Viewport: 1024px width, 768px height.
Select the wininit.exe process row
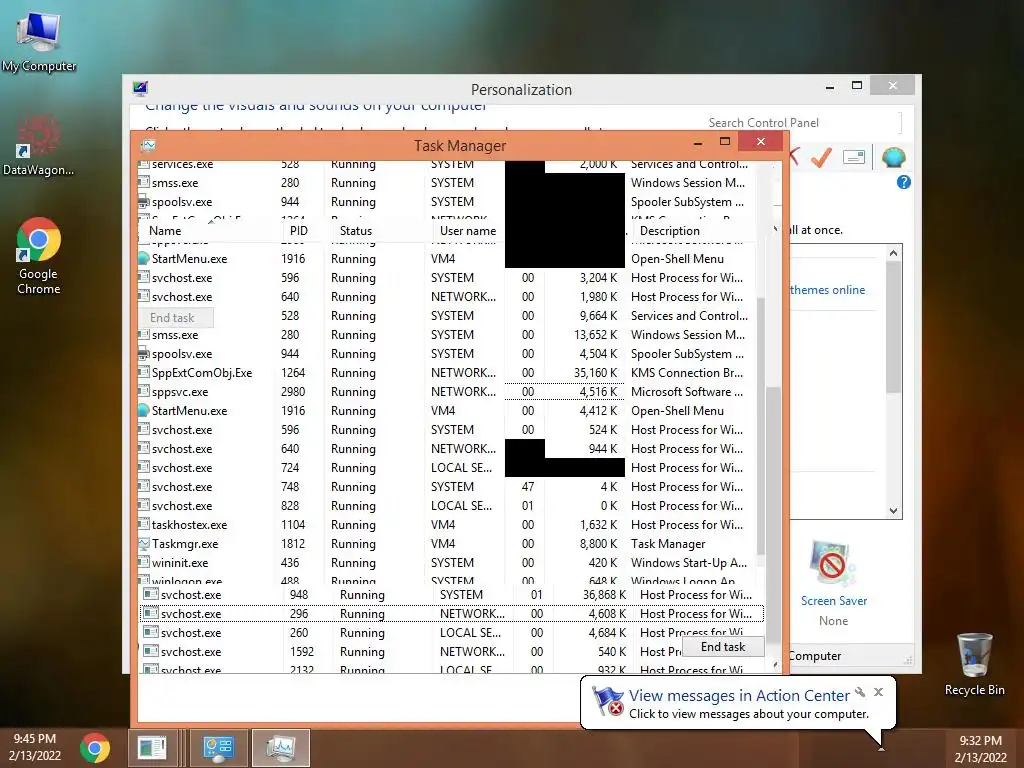point(447,562)
